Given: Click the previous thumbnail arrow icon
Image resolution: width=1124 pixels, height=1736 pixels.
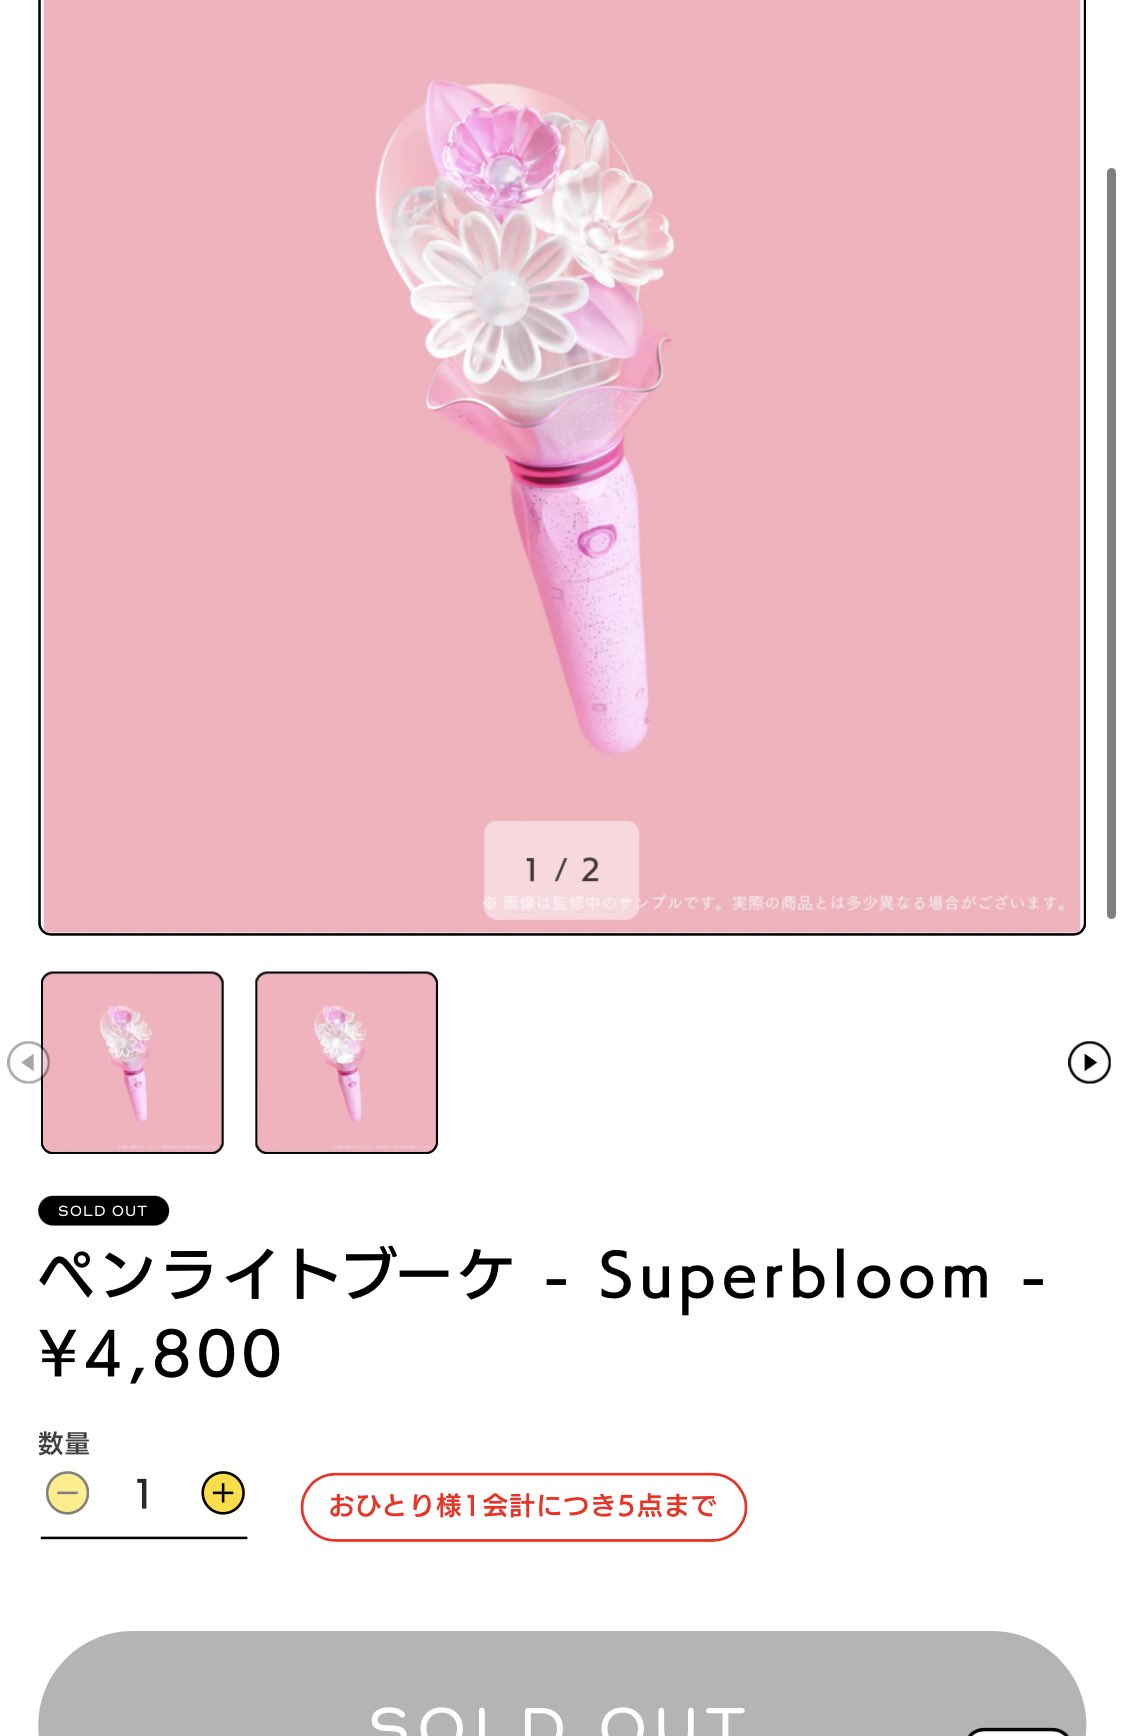Looking at the screenshot, I should (x=28, y=1062).
